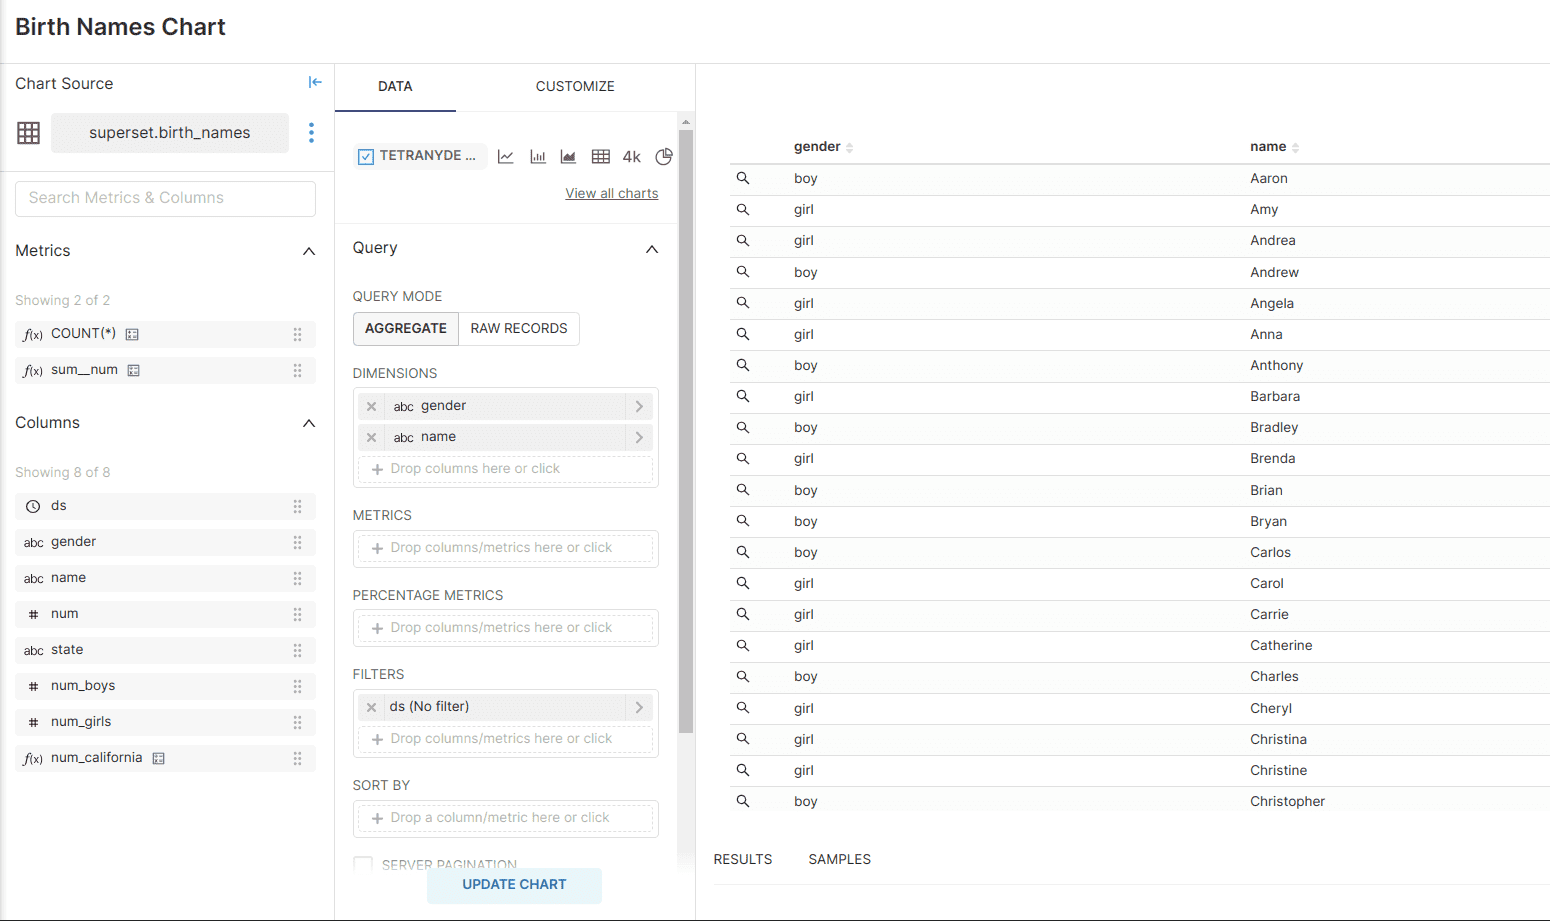Collapse the Columns section
Screen dimensions: 1550x921
point(308,423)
